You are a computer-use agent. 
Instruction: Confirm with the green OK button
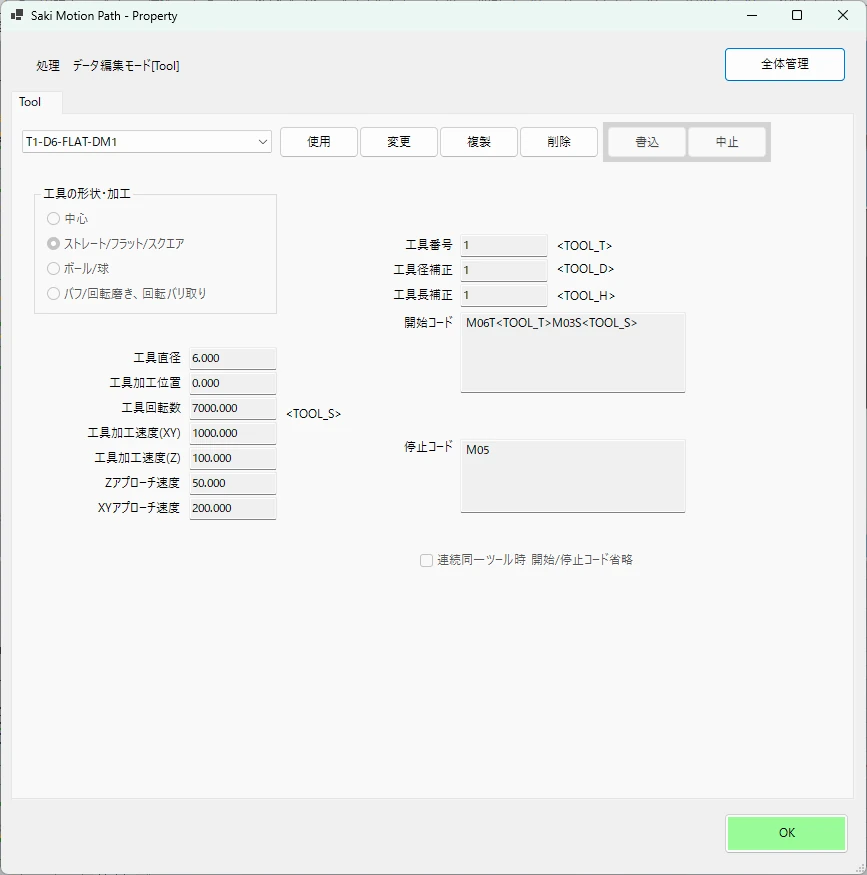786,833
